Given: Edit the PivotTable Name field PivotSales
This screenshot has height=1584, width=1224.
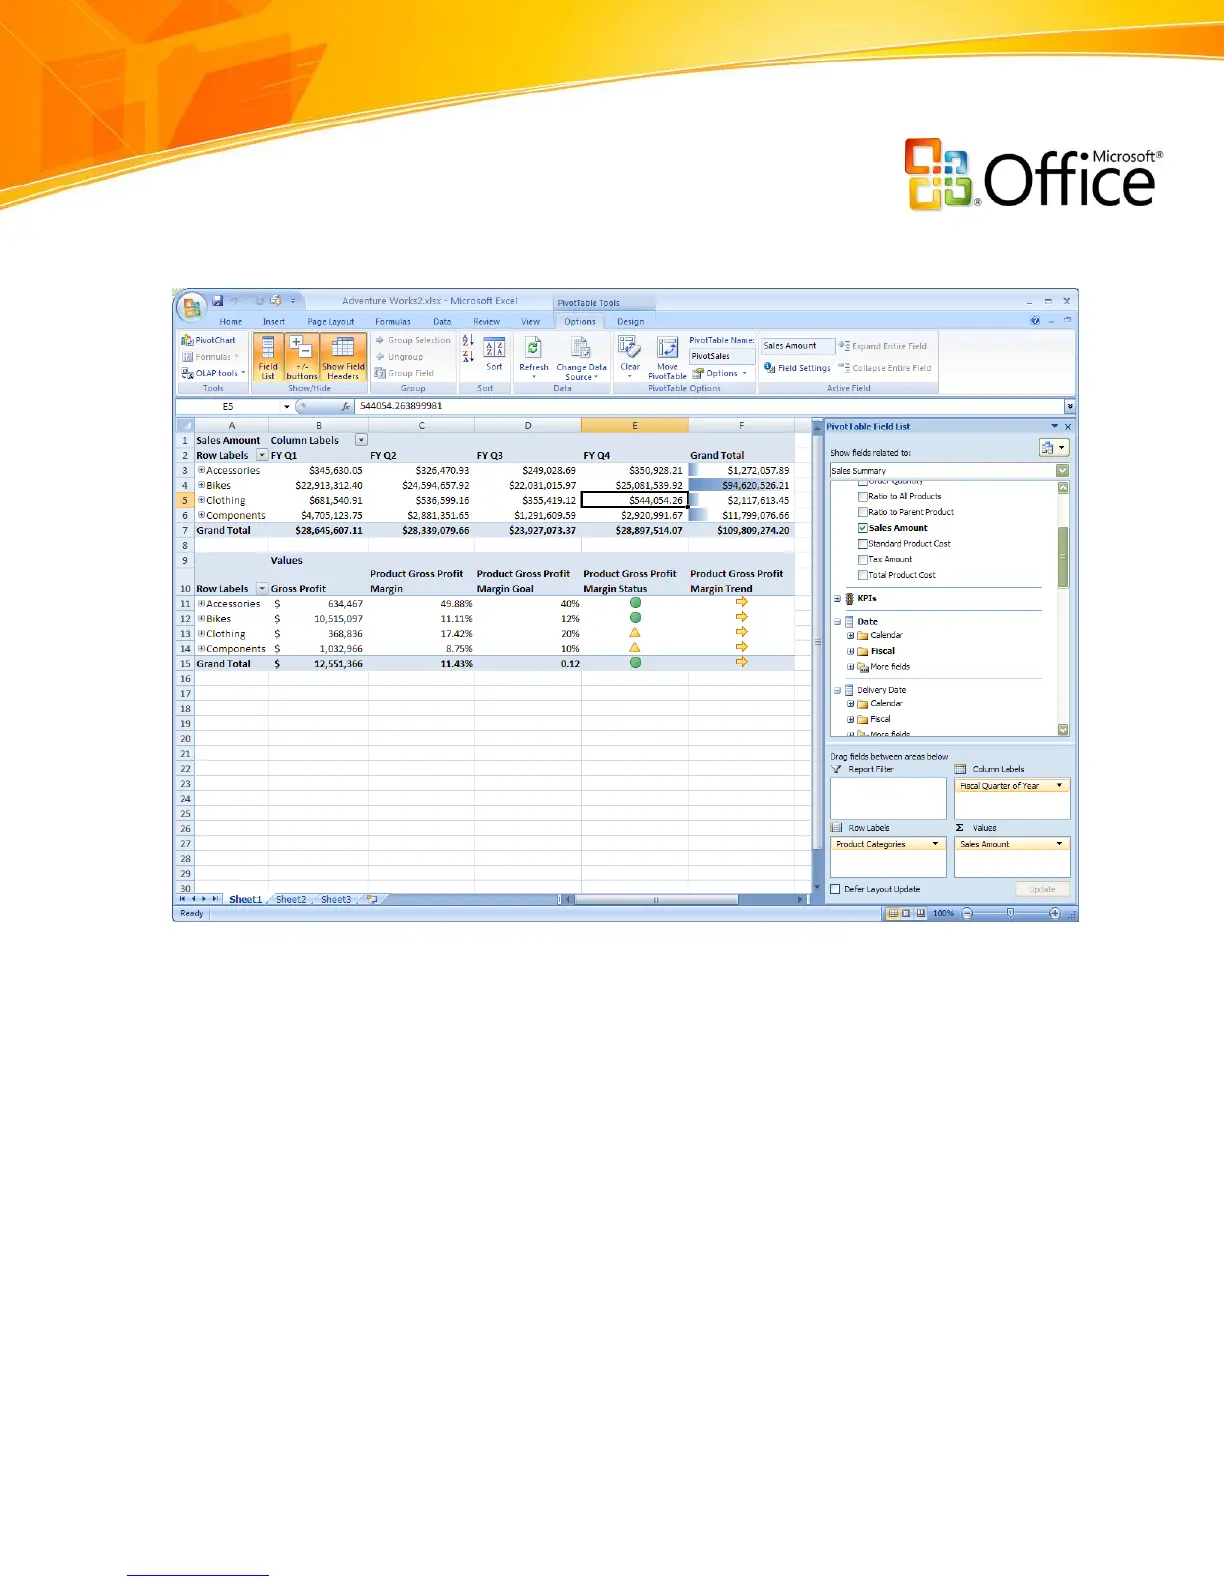Looking at the screenshot, I should tap(721, 356).
